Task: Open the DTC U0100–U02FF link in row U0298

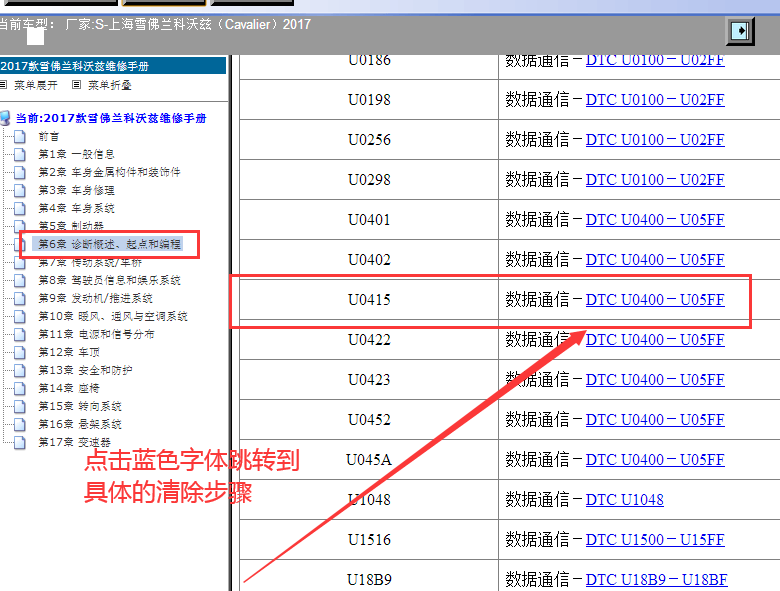Action: [x=655, y=180]
